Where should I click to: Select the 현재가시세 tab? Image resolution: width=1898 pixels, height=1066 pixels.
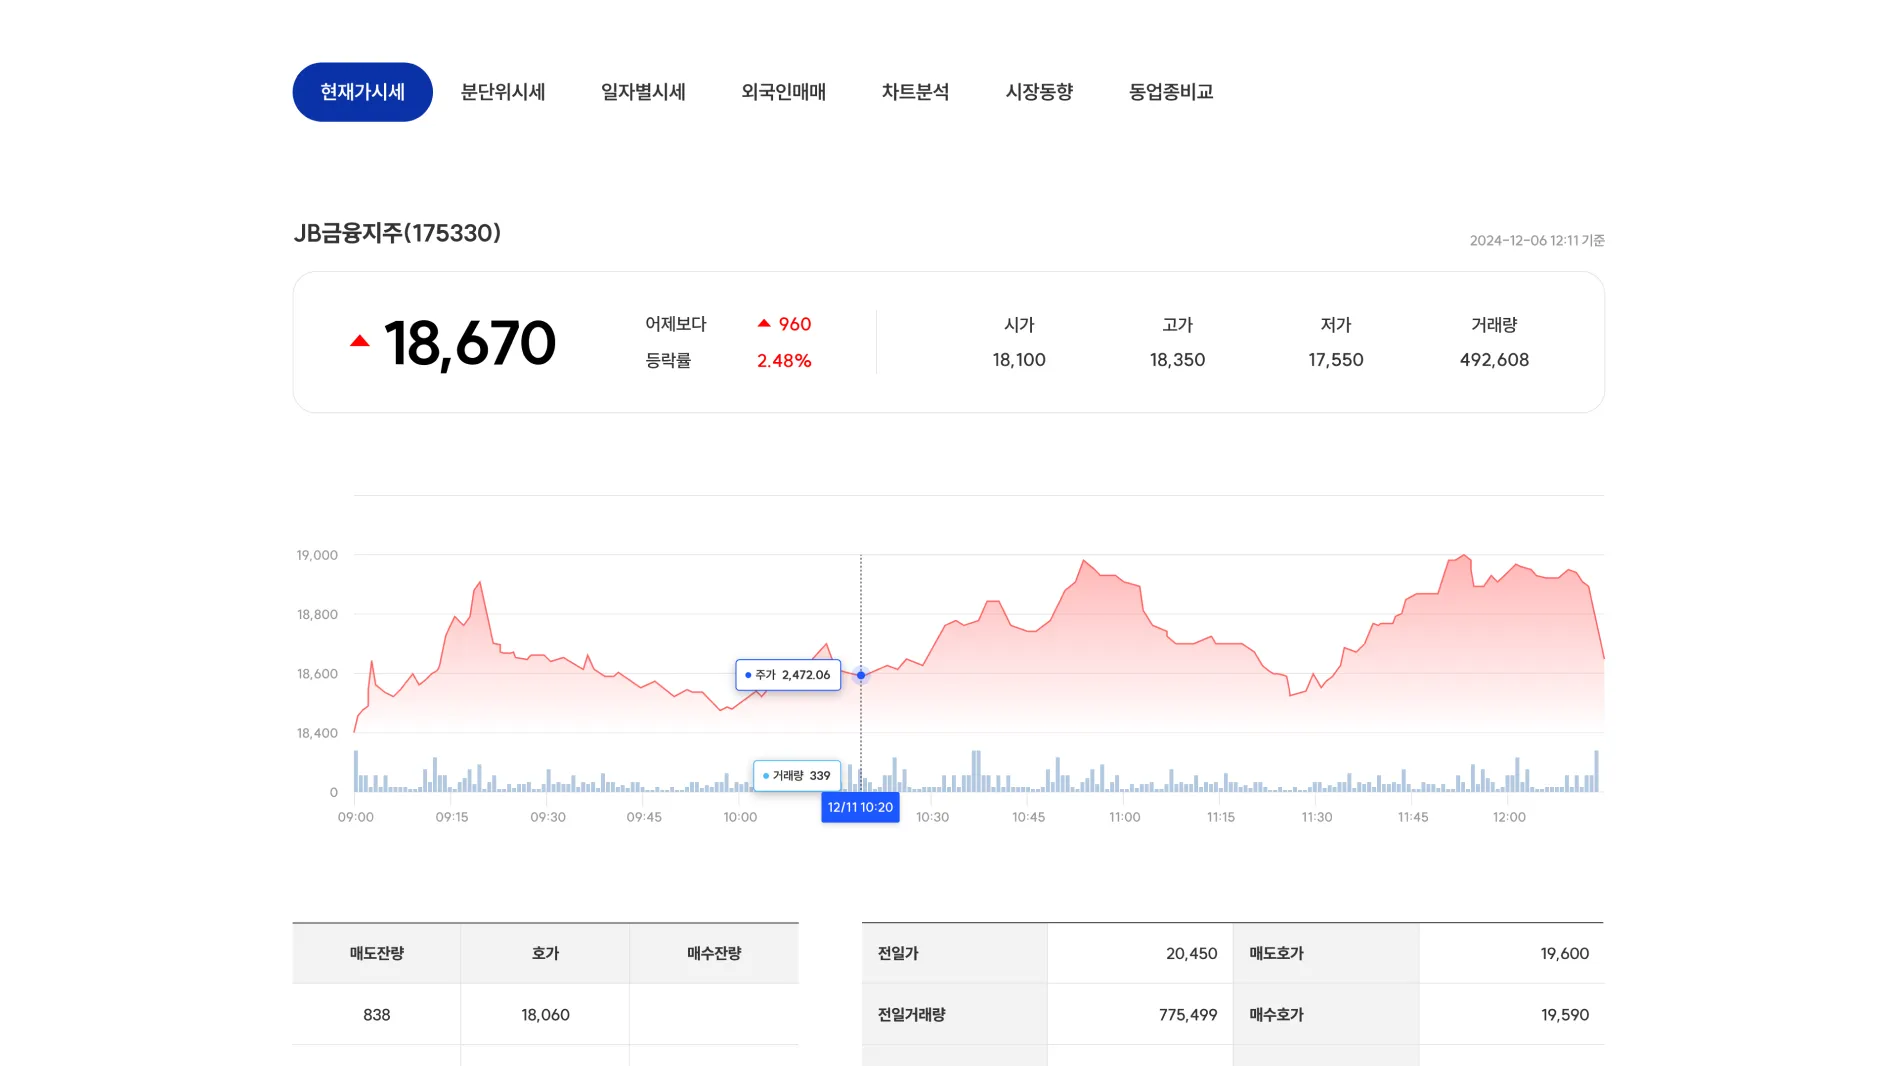362,92
